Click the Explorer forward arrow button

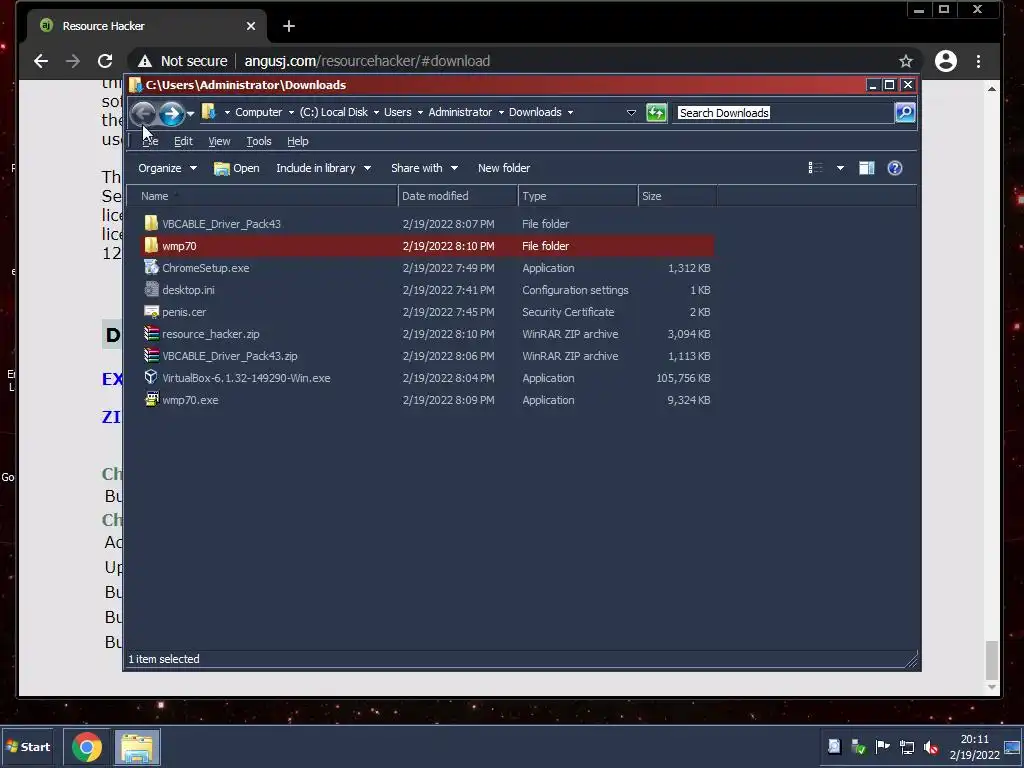tap(172, 114)
